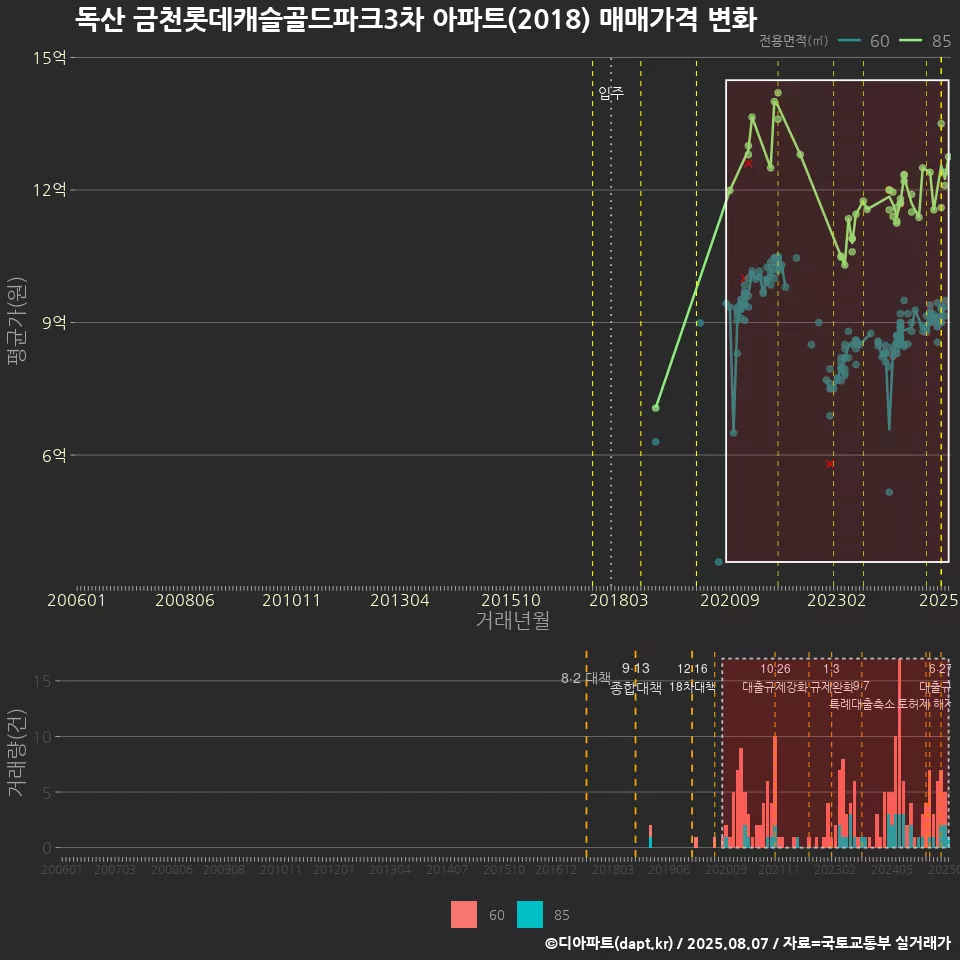
Task: Click the 입주 marker label
Action: 610,93
